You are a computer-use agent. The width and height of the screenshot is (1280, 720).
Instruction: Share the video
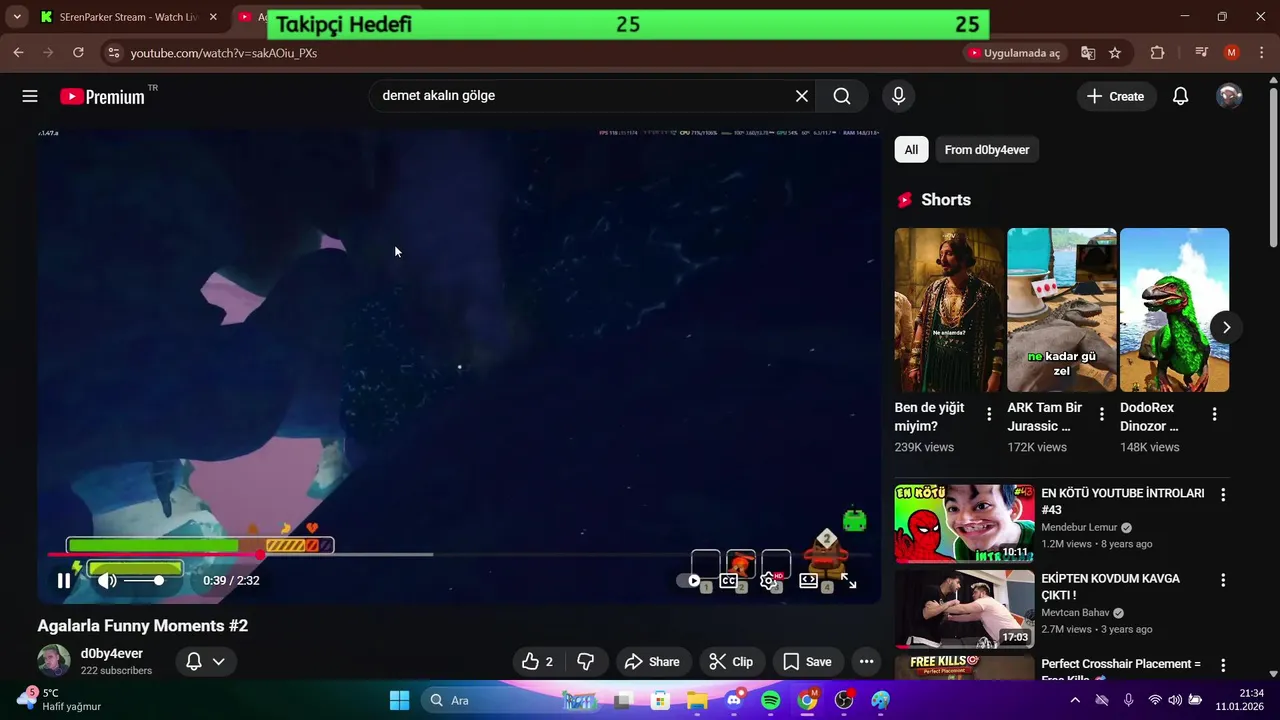[x=652, y=661]
